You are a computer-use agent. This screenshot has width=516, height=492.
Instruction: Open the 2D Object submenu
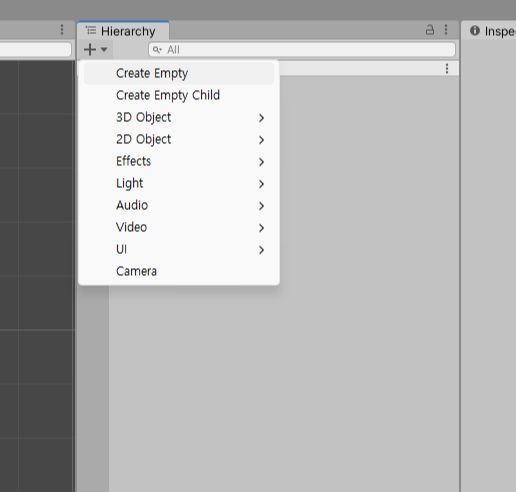tap(179, 139)
